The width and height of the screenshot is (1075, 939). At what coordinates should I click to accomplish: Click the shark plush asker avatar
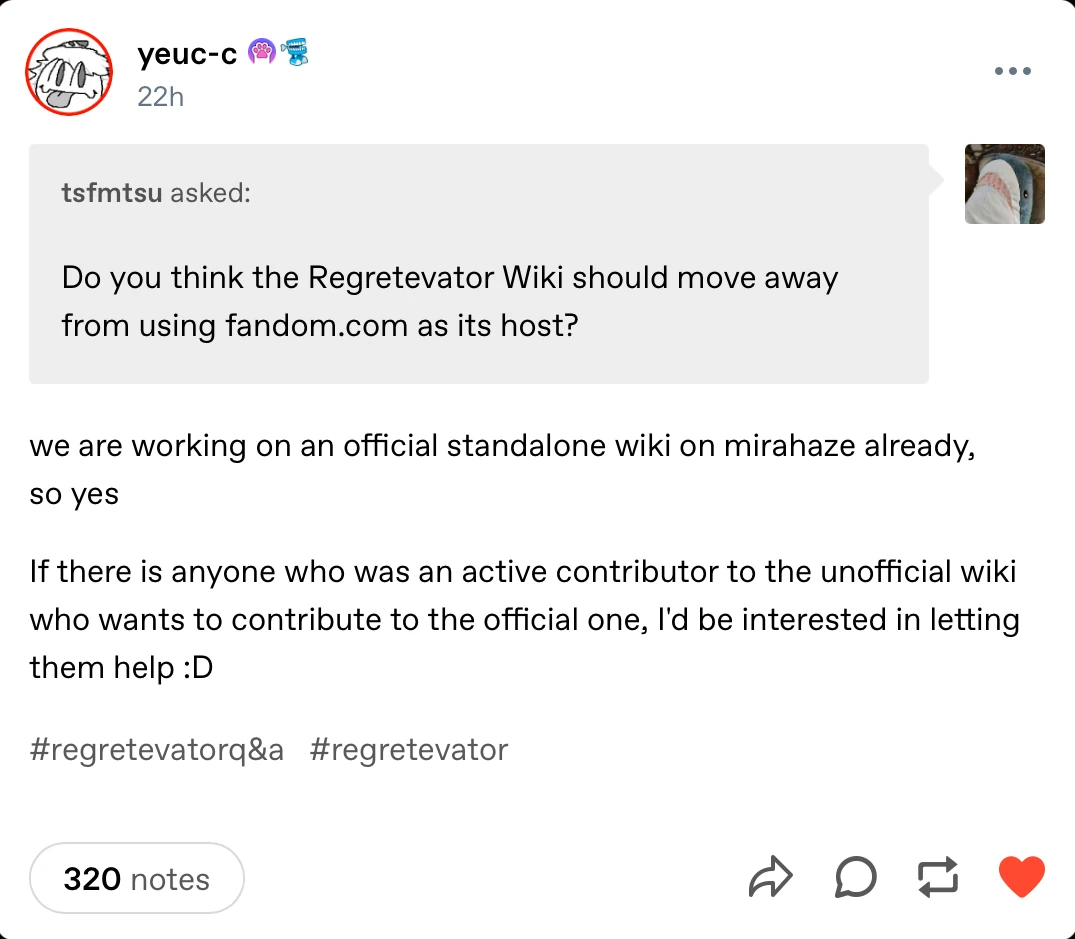(x=1004, y=184)
